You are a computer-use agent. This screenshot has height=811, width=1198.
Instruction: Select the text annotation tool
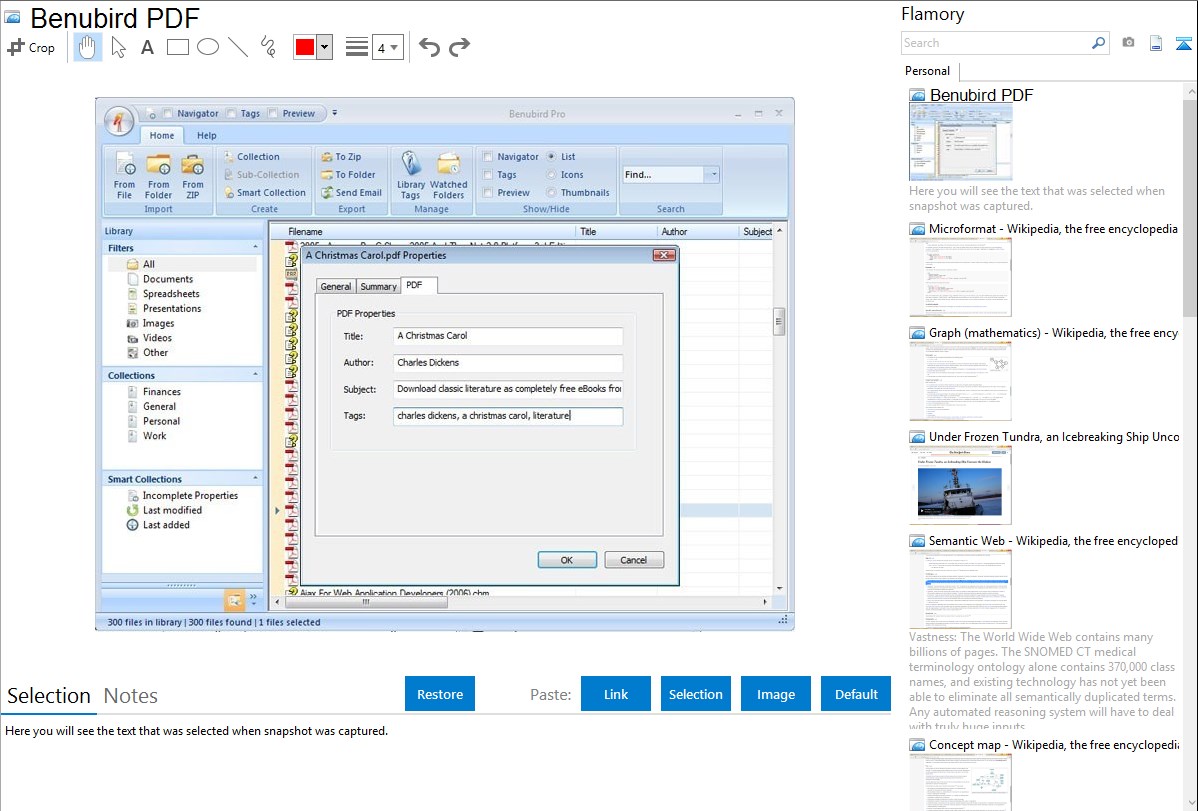click(x=147, y=47)
